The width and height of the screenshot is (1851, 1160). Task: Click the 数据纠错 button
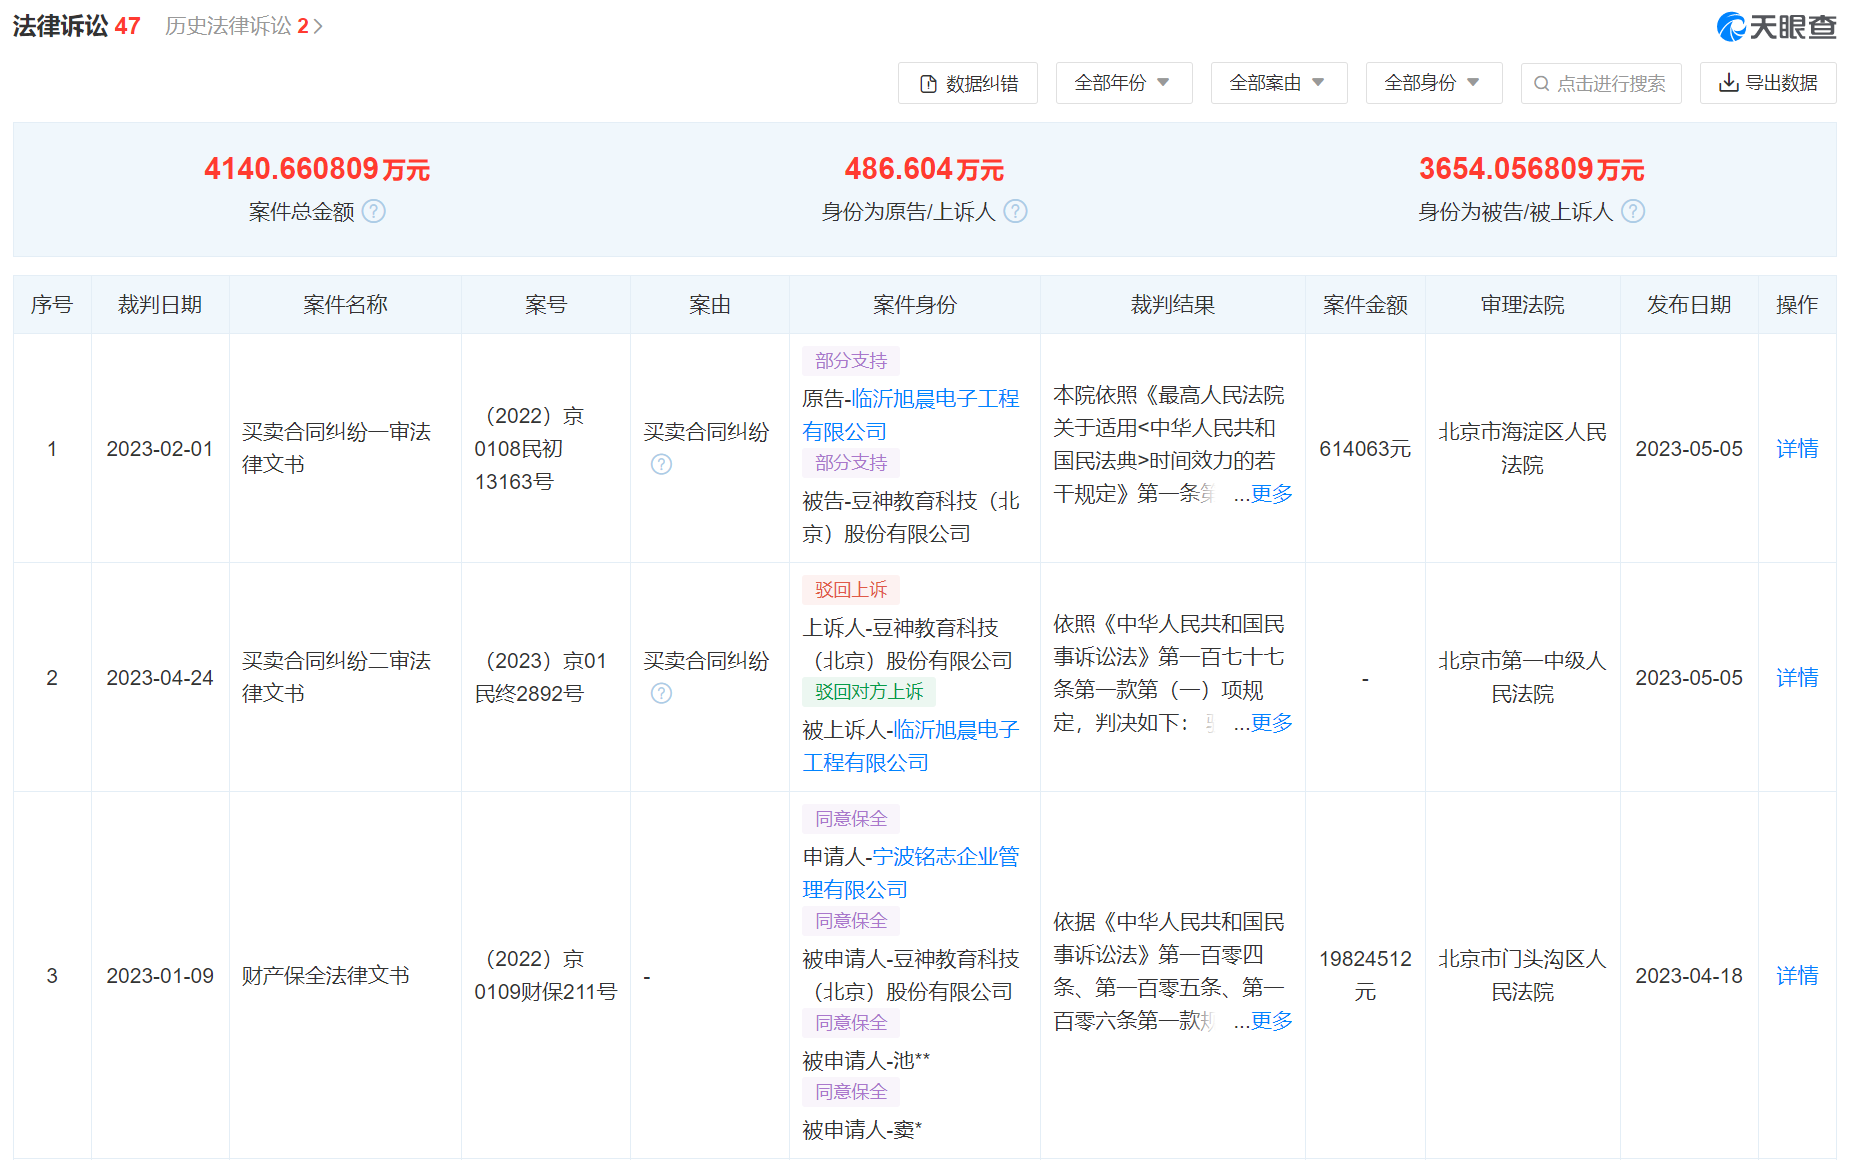click(967, 83)
